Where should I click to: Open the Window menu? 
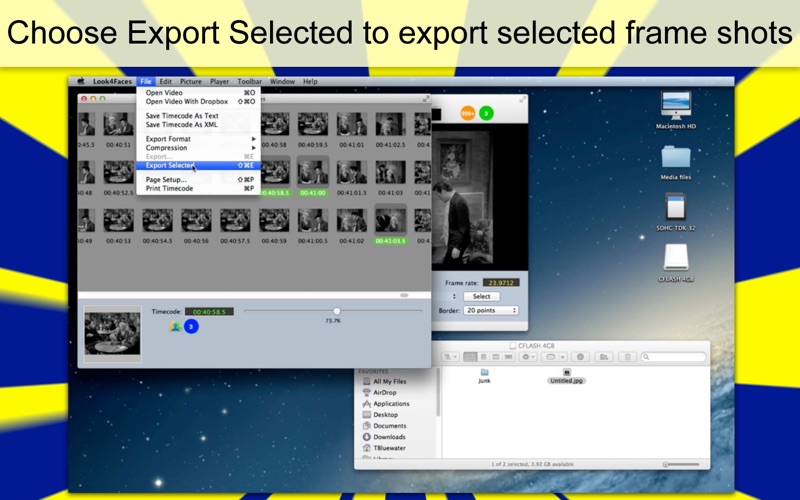point(282,81)
